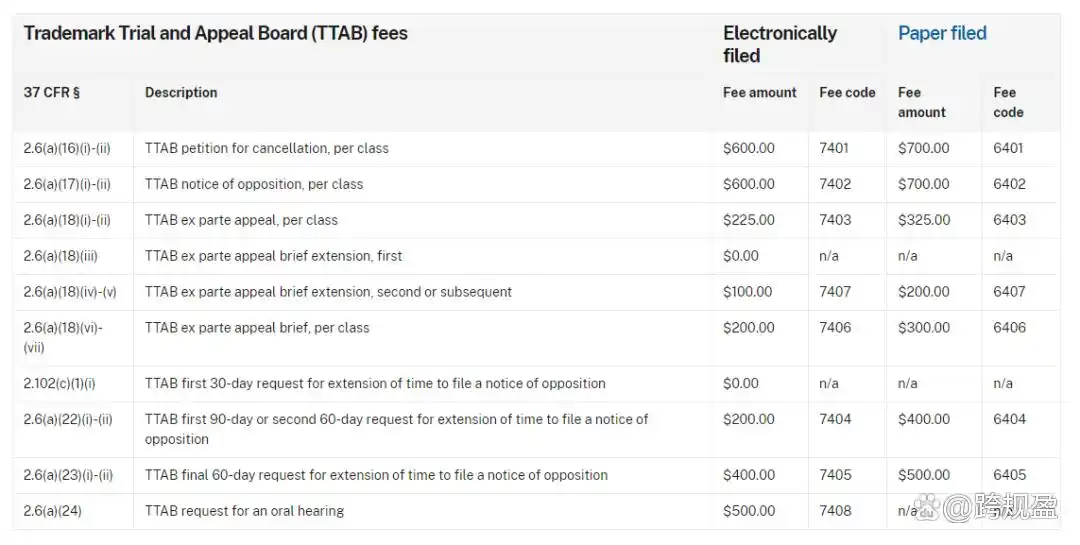Click the Electronically filed column header
The width and height of the screenshot is (1080, 545).
click(x=779, y=44)
